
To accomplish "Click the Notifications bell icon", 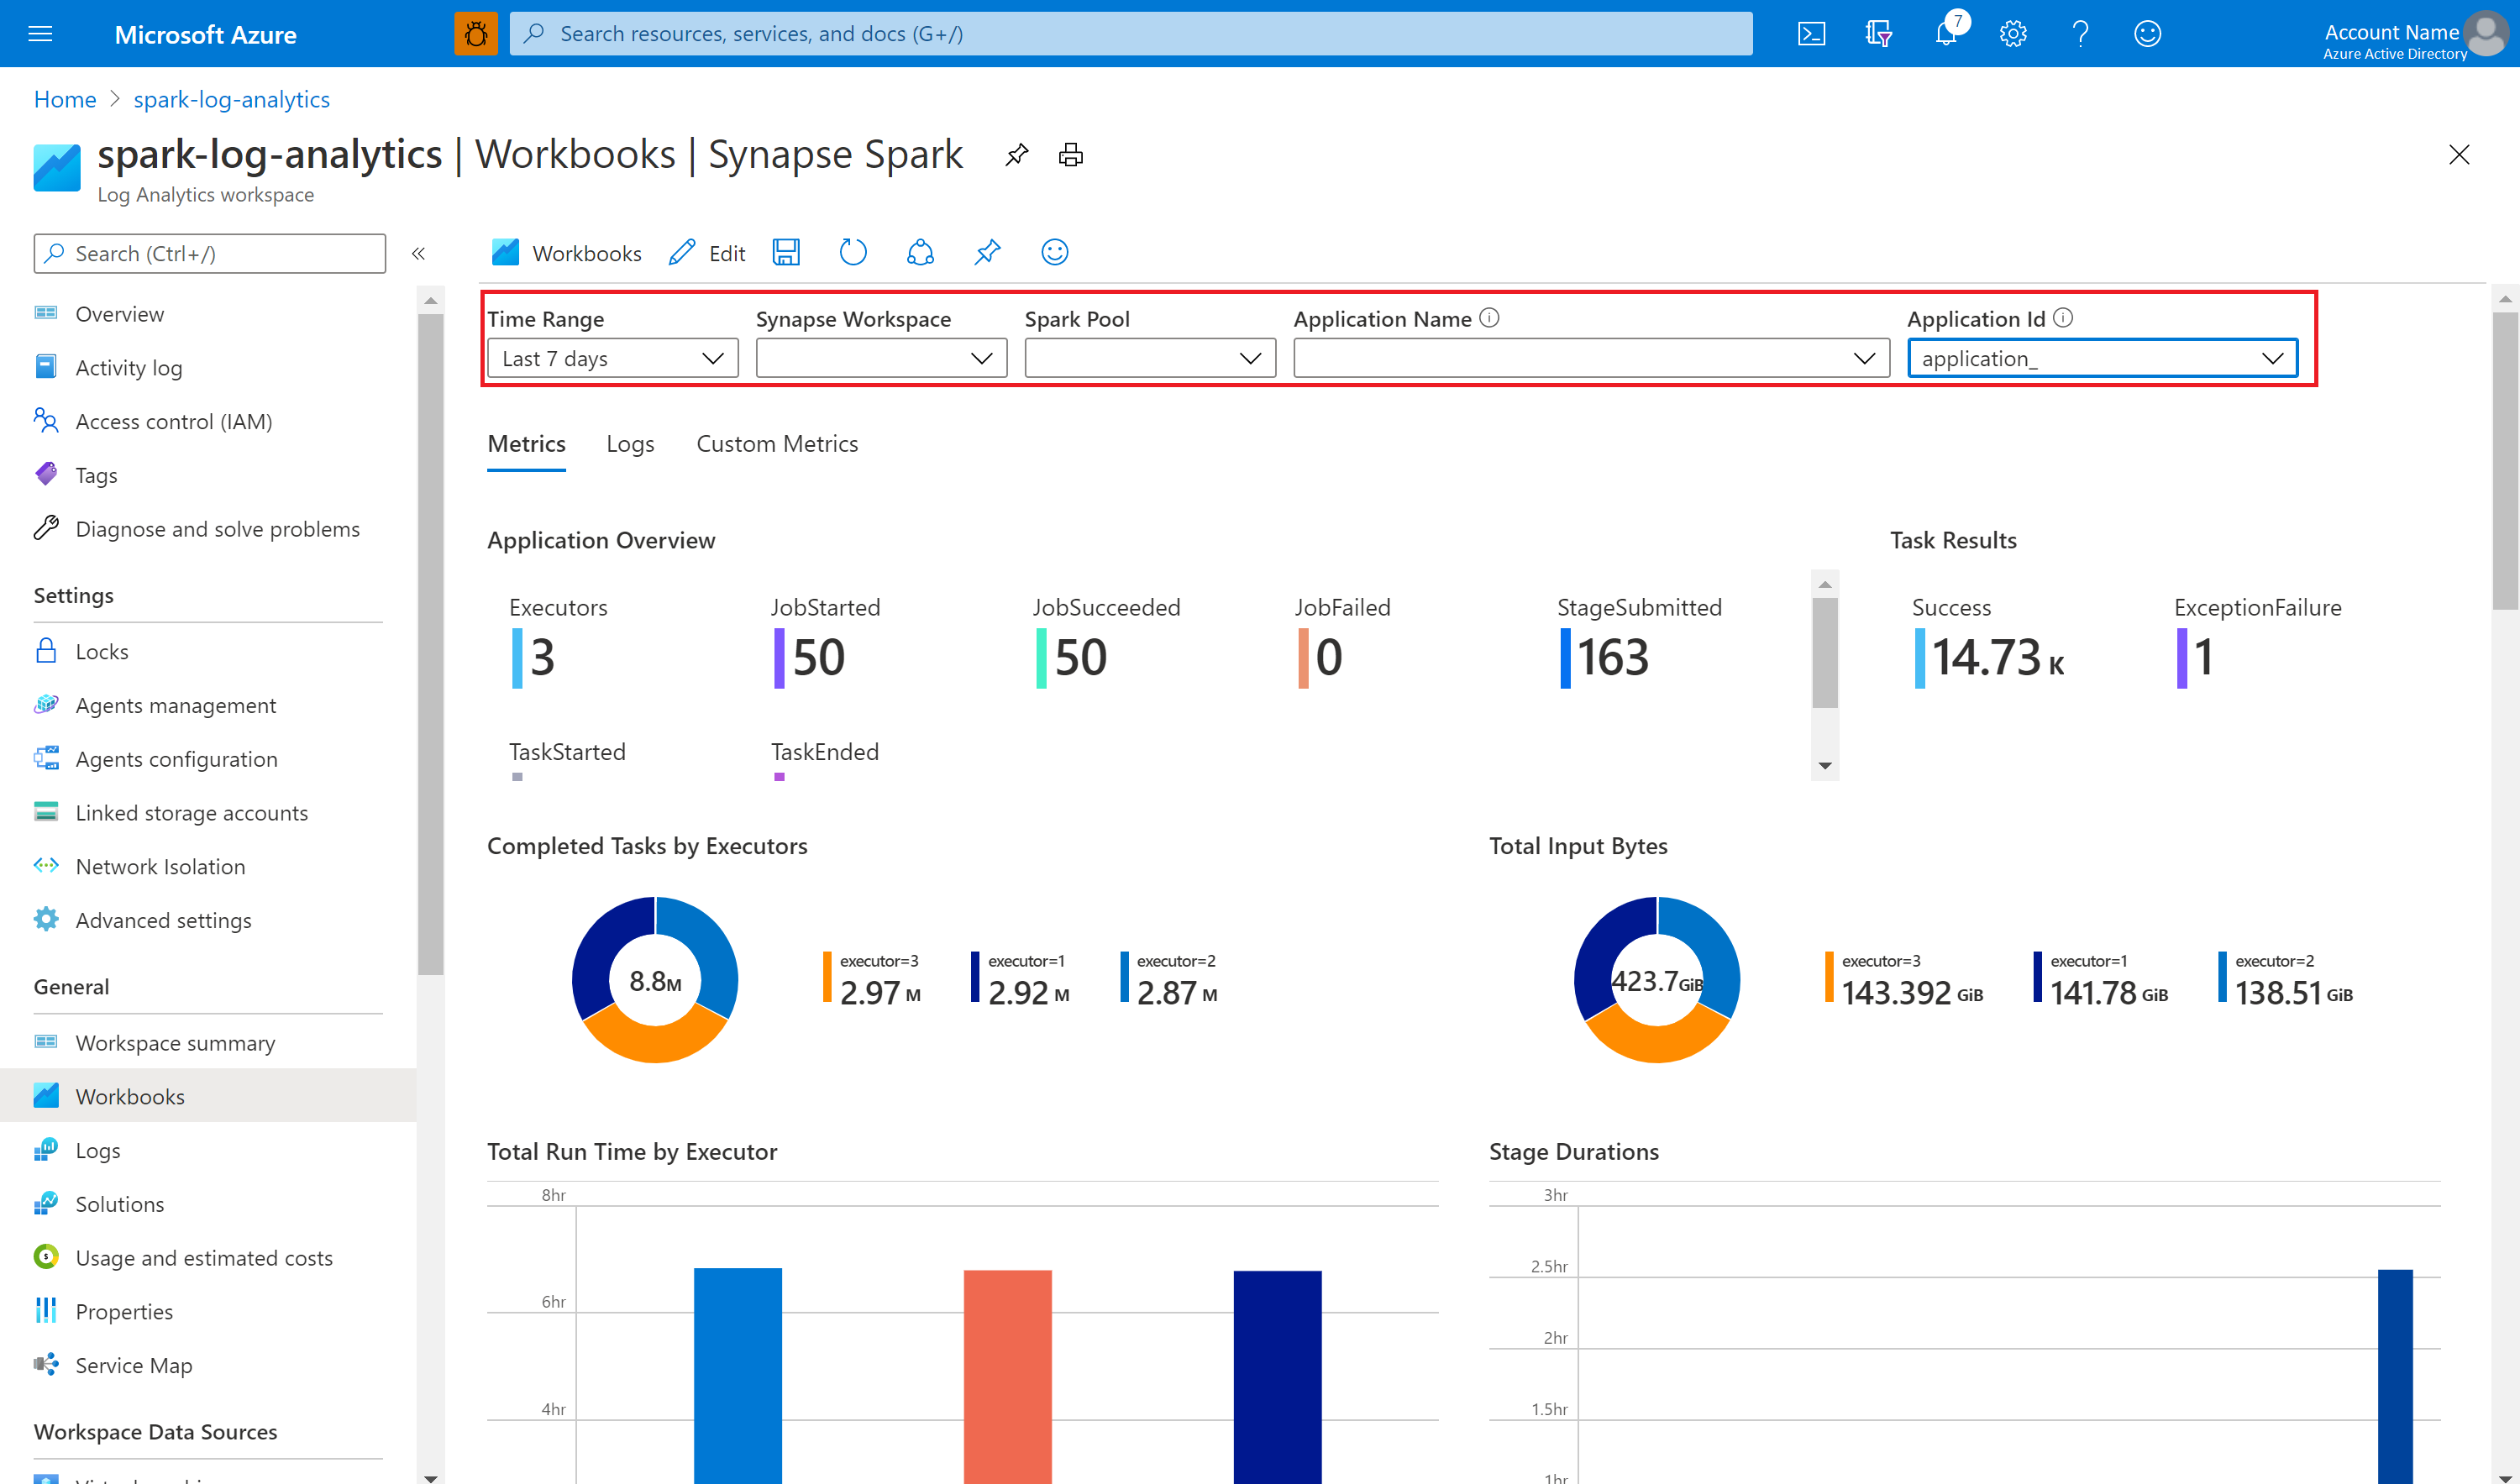I will 1944,34.
